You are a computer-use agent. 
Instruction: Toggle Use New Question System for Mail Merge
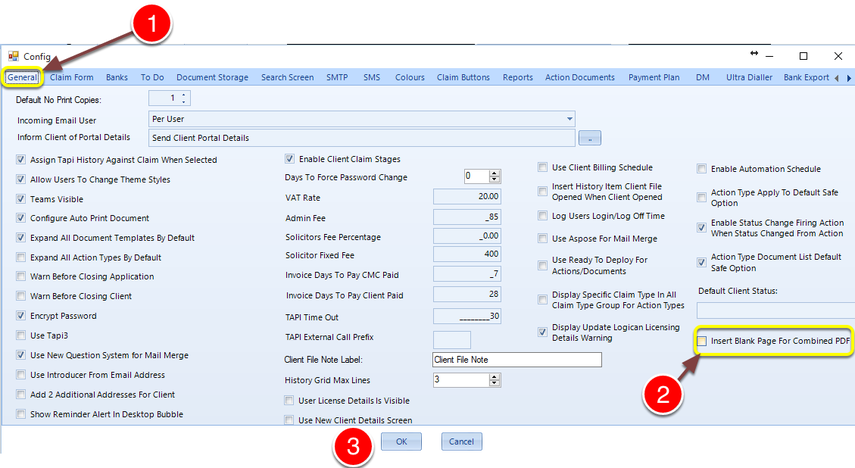[x=21, y=355]
